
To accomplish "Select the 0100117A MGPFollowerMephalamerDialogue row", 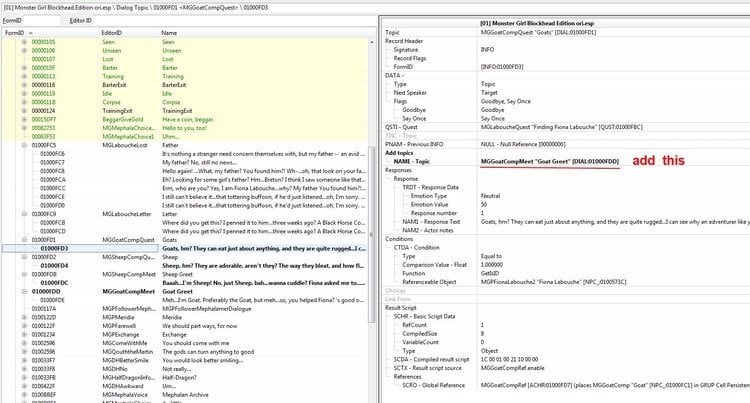I will 185,309.
